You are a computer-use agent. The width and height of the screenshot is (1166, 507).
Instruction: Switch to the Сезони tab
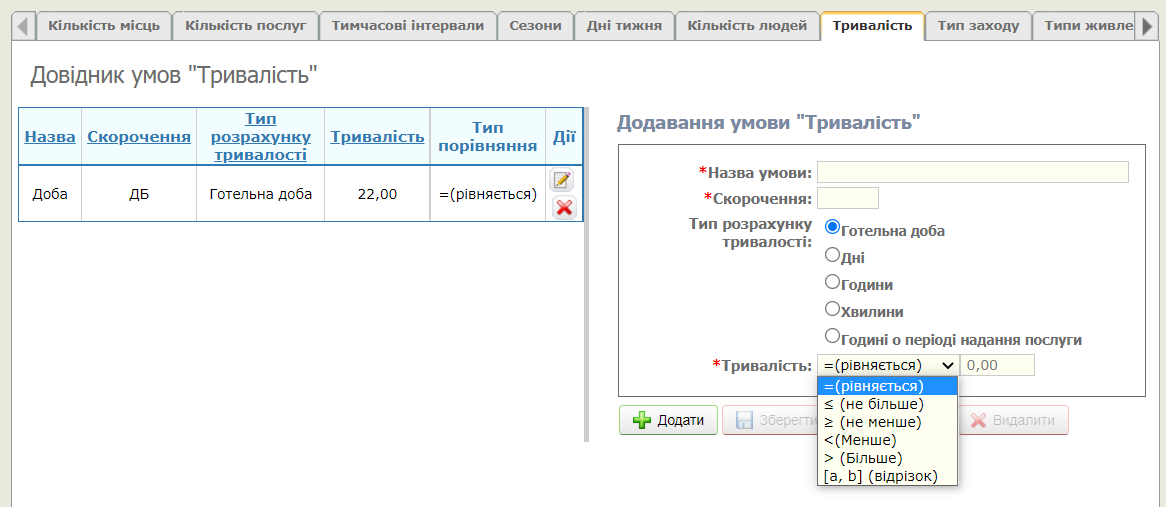(x=535, y=26)
